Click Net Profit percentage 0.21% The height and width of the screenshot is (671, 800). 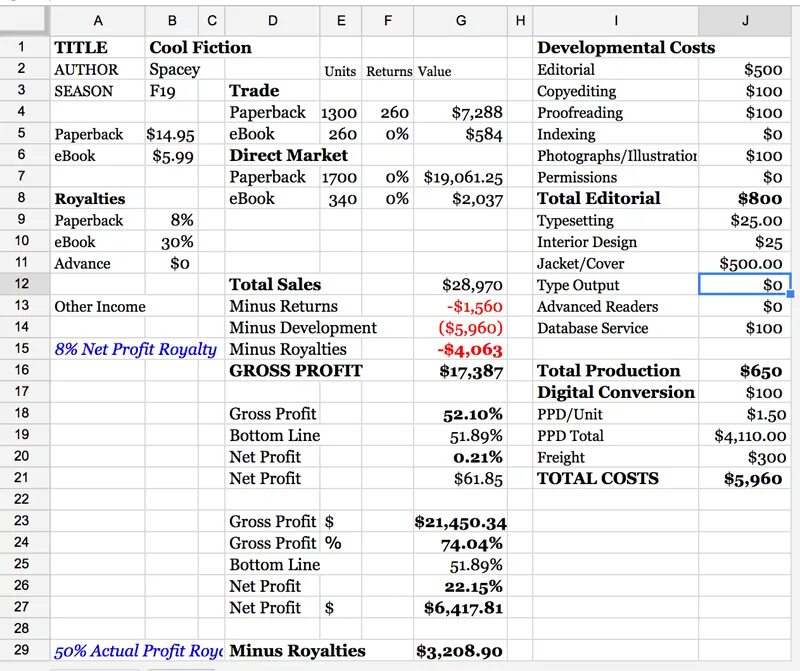460,457
